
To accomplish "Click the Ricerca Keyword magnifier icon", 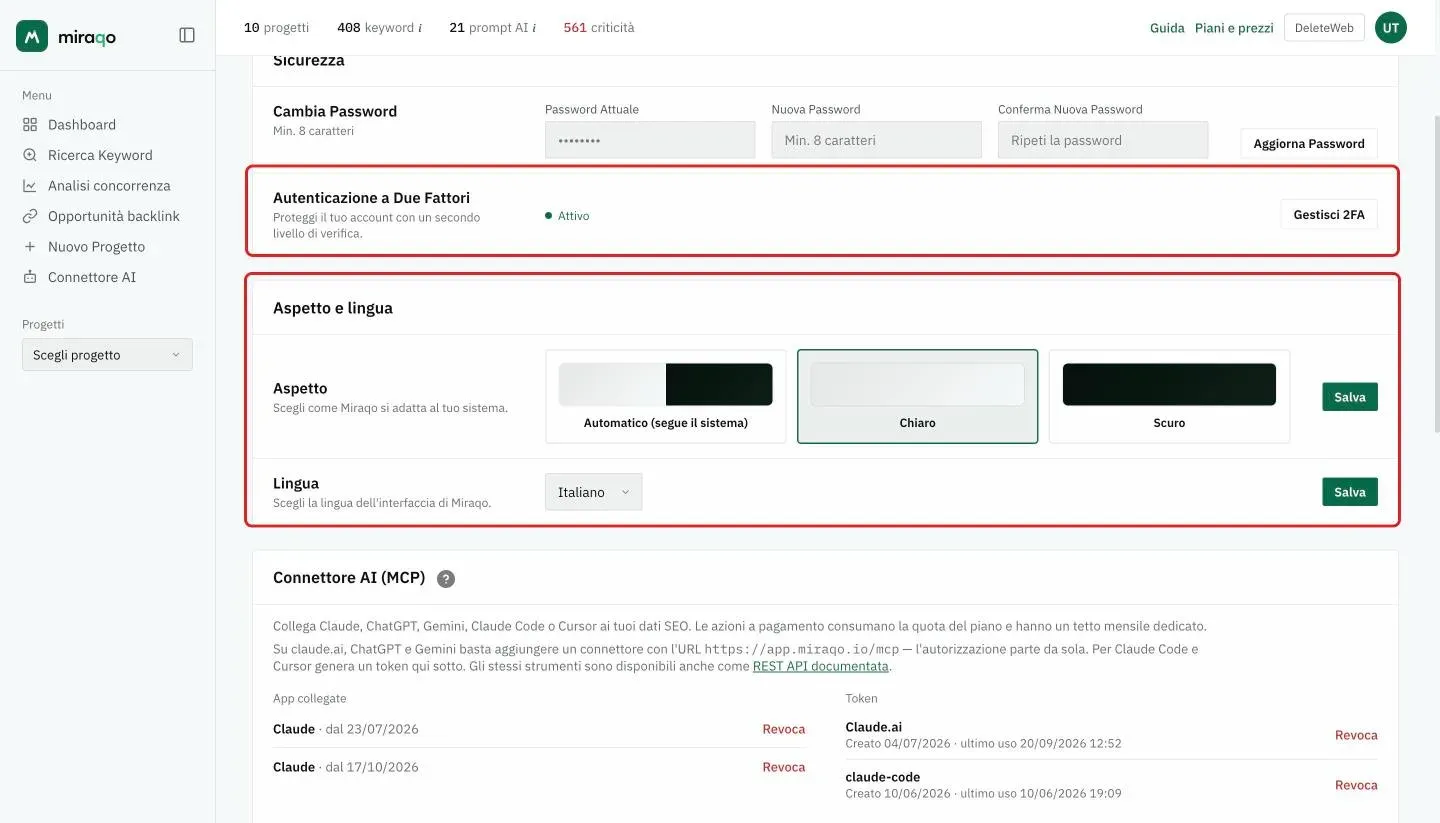I will tap(30, 155).
